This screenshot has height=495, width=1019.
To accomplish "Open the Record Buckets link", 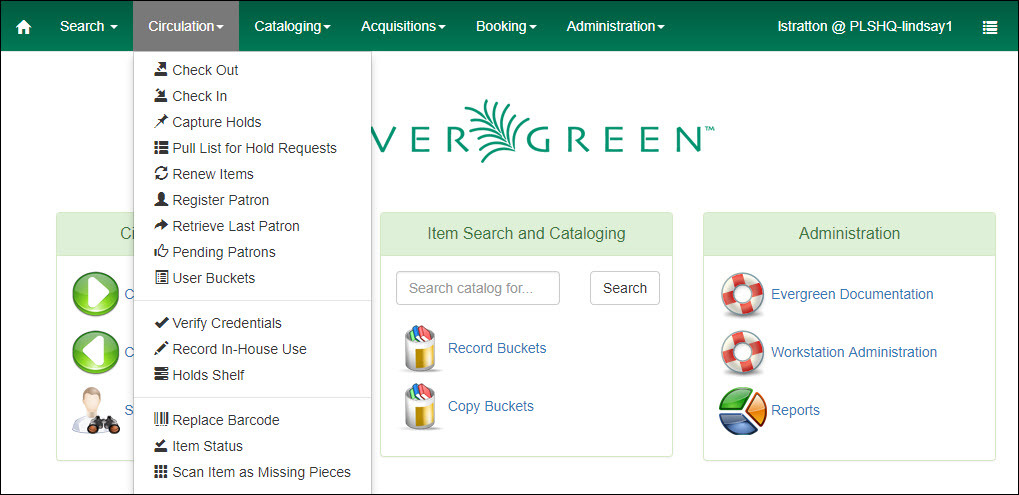I will tap(497, 348).
